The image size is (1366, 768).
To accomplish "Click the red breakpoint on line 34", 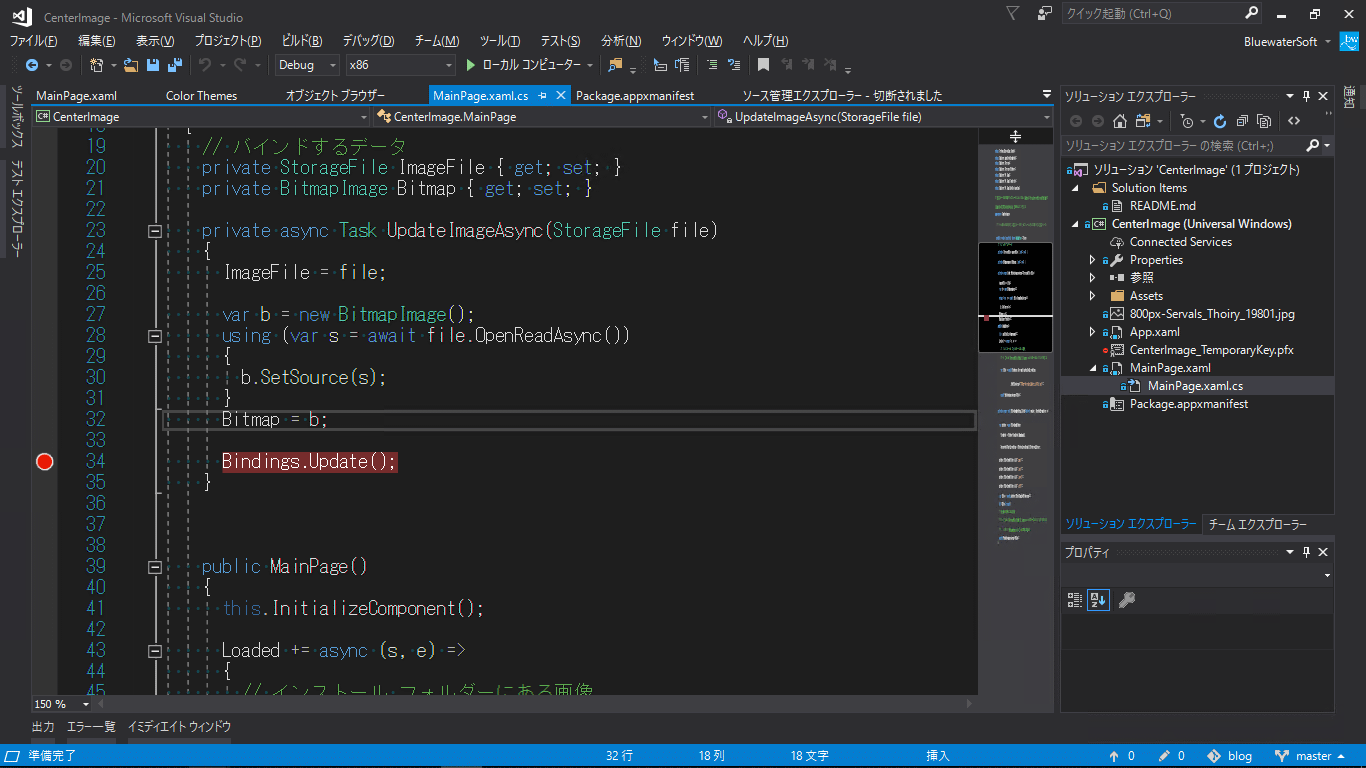I will point(44,461).
